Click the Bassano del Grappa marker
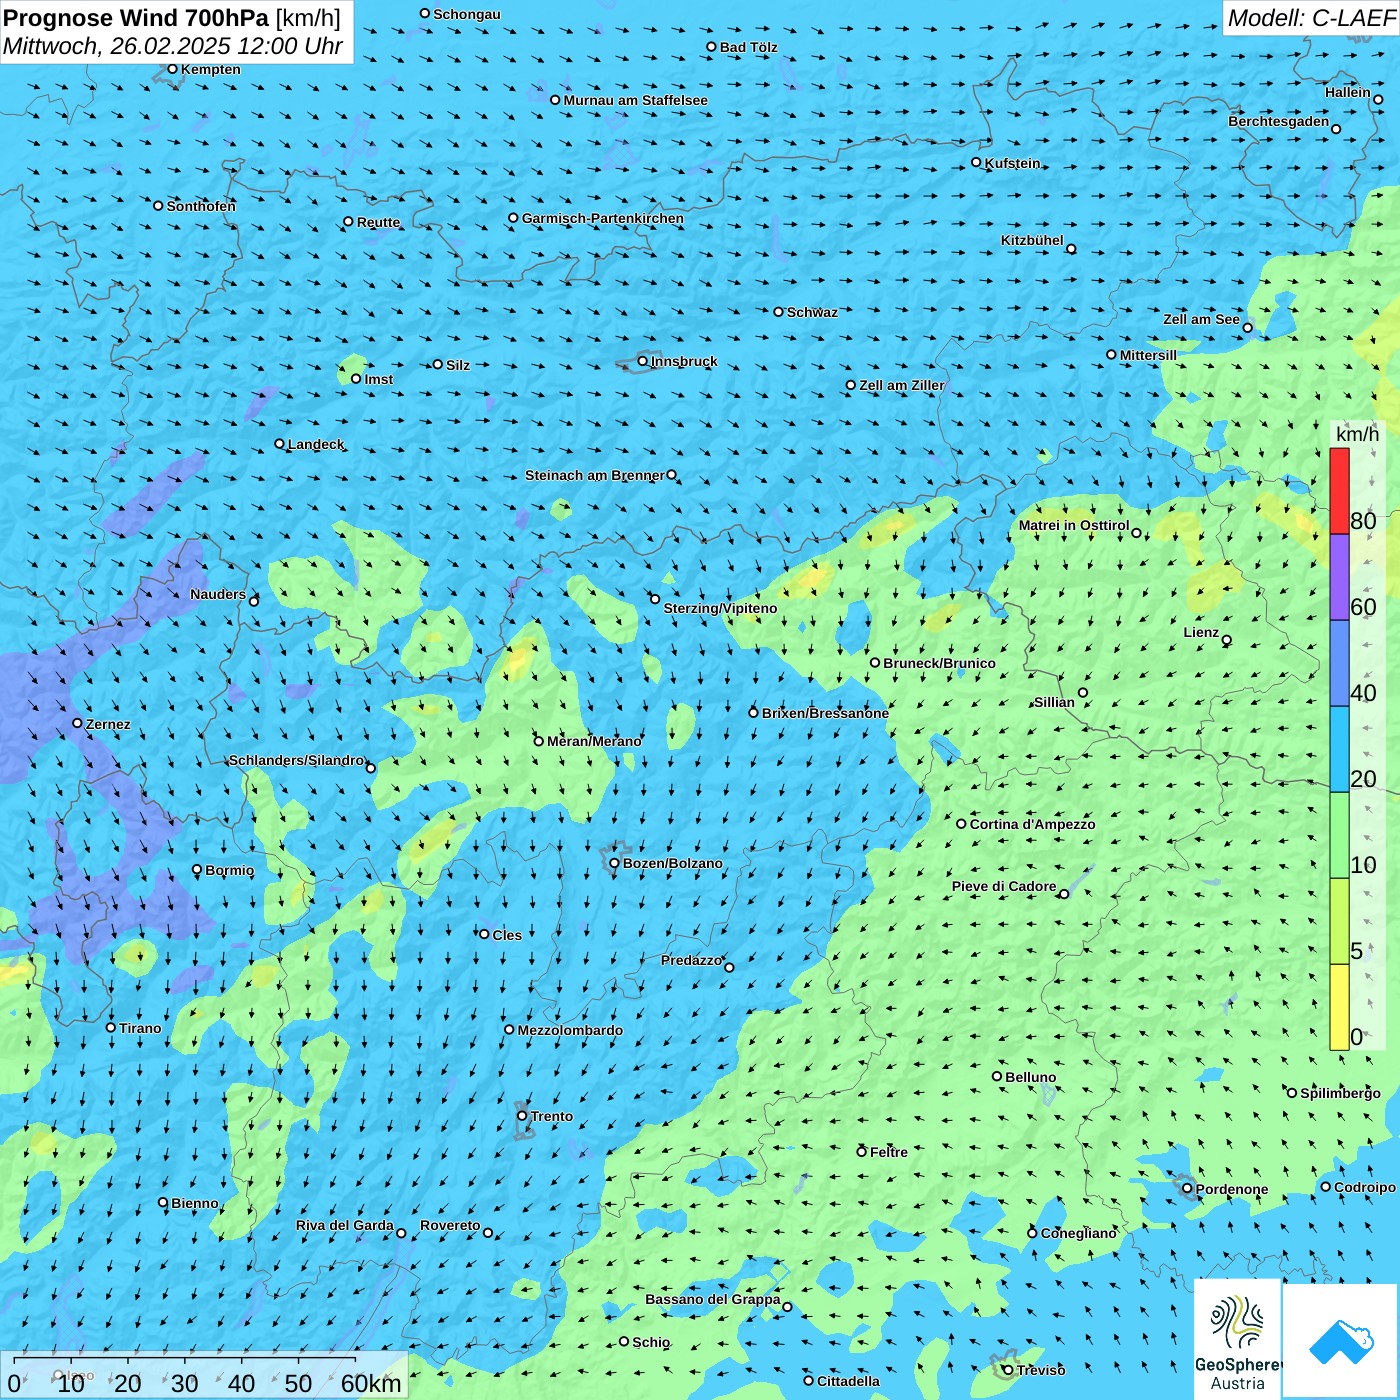This screenshot has width=1400, height=1400. coord(787,1307)
